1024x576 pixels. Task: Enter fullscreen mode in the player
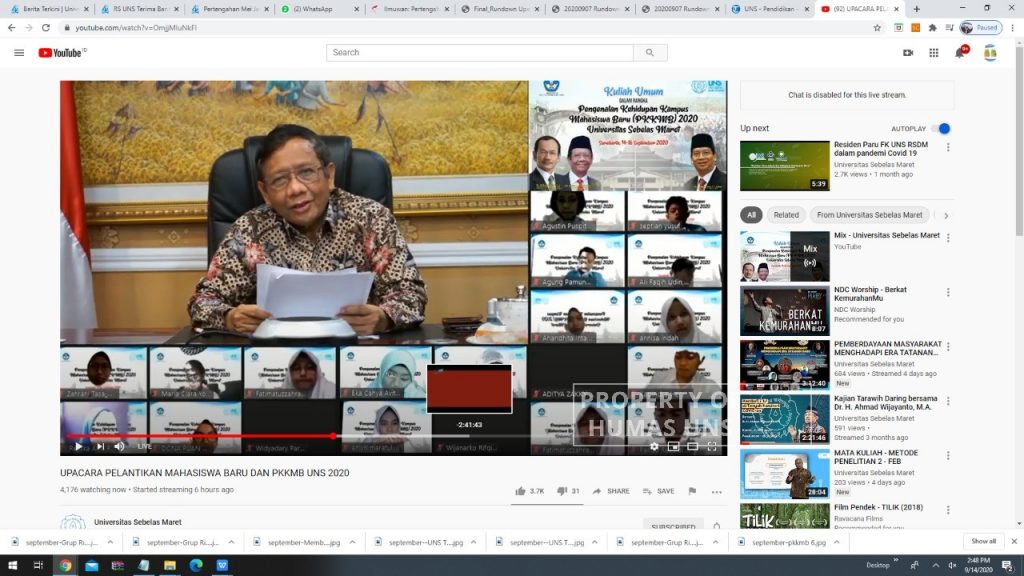pyautogui.click(x=712, y=447)
